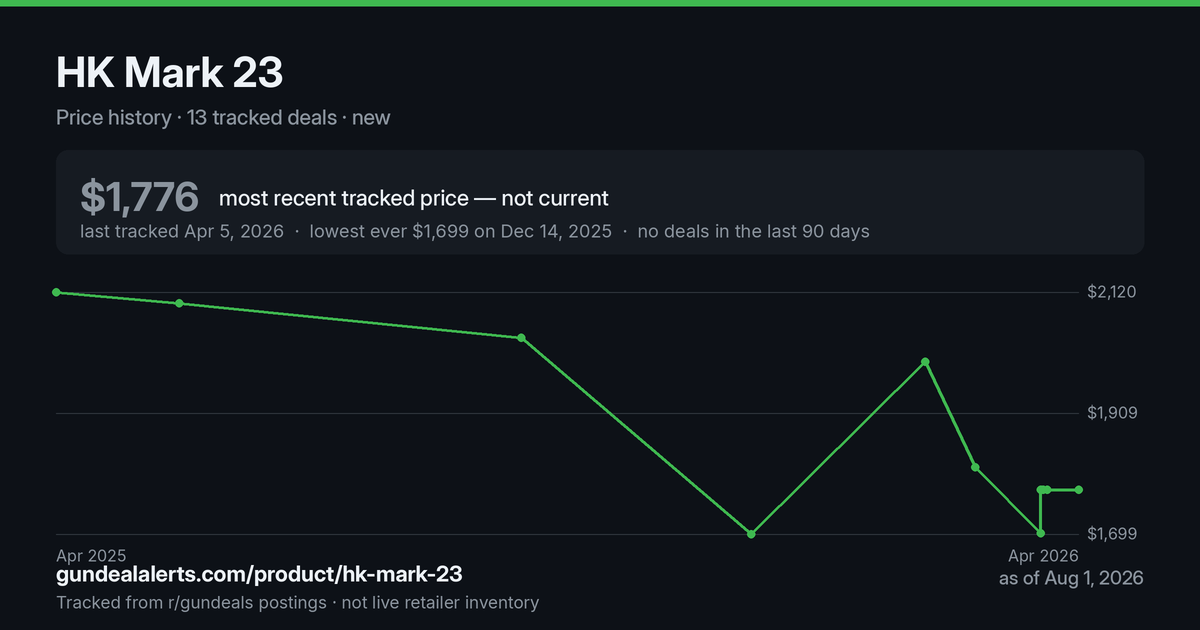Screen dimensions: 1200x630
Task: Select the bottom data point near Apr 2026
Action: 1041,534
